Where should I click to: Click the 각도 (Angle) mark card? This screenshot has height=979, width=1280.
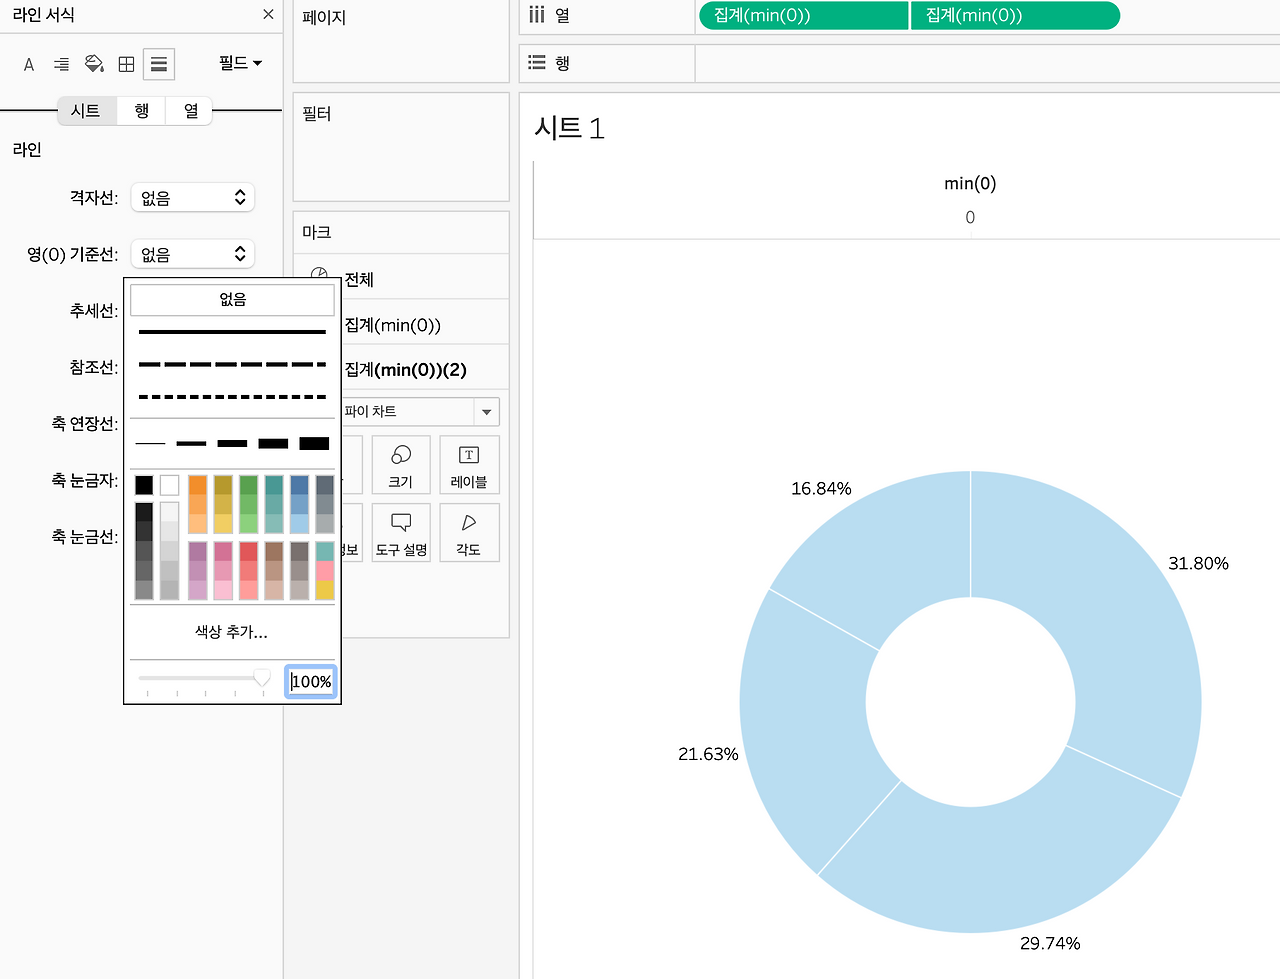pyautogui.click(x=469, y=533)
